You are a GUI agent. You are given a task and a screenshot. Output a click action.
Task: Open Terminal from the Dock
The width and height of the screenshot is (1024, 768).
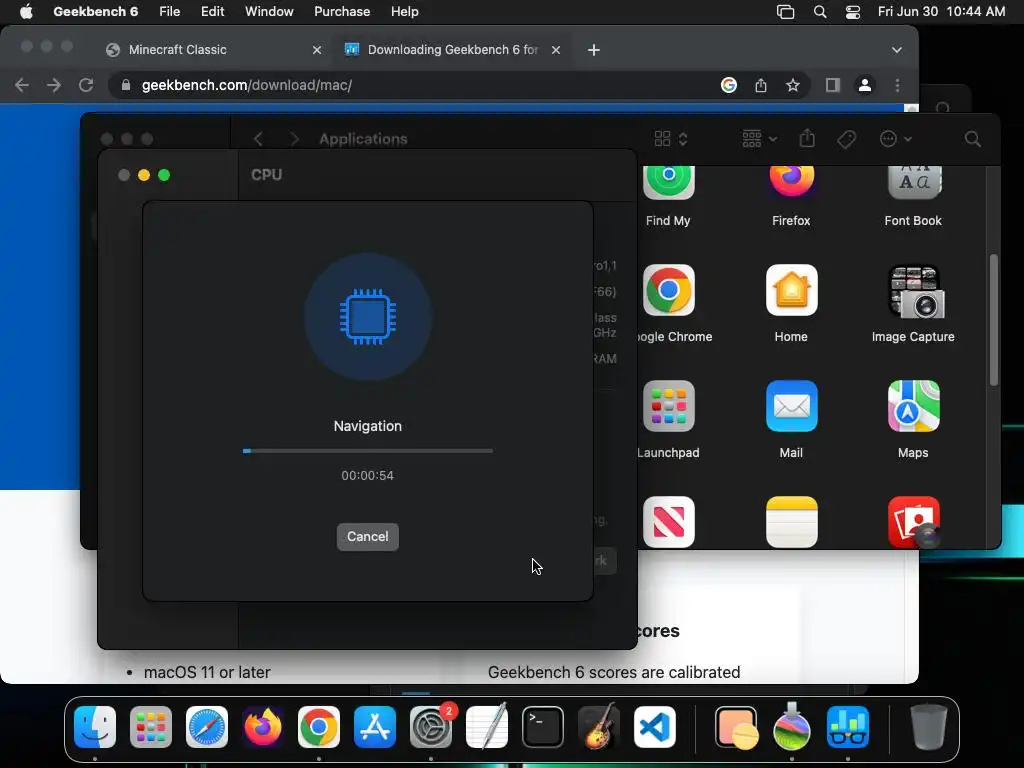543,727
